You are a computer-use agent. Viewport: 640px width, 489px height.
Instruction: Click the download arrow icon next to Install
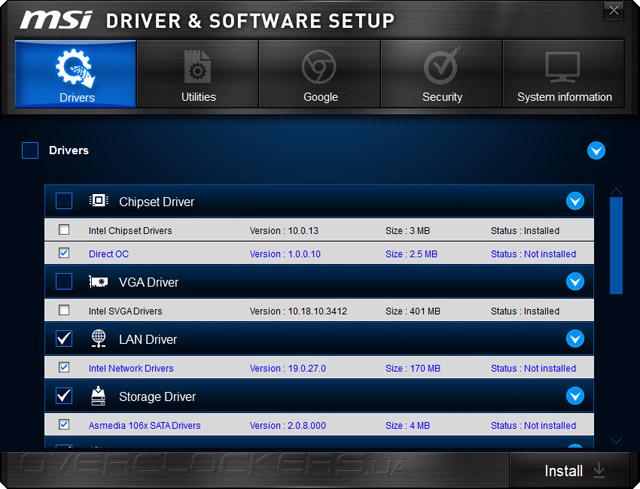(x=599, y=471)
